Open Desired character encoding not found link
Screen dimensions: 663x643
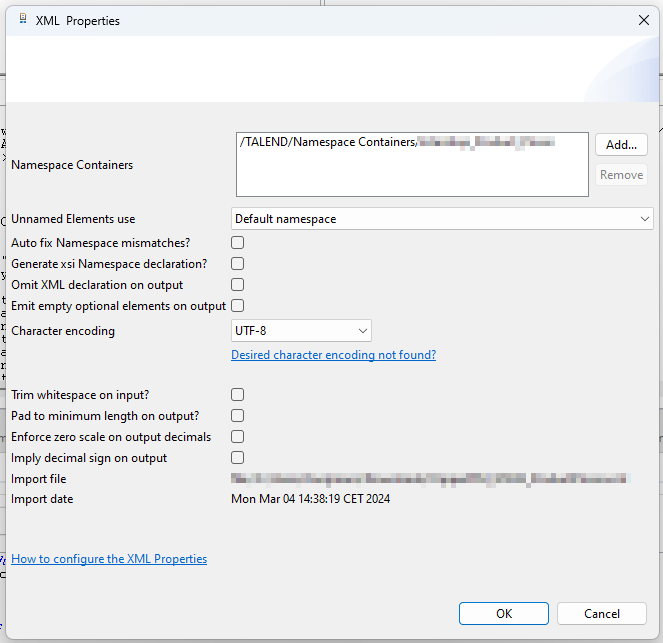(333, 355)
